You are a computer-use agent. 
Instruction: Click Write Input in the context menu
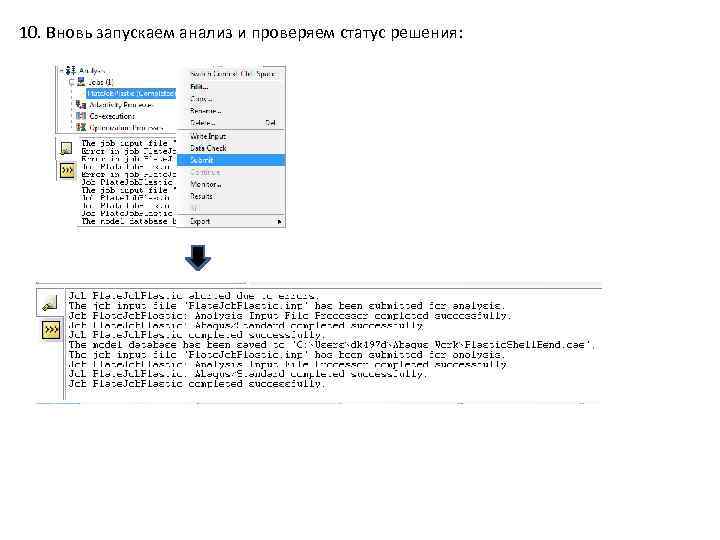click(x=231, y=136)
